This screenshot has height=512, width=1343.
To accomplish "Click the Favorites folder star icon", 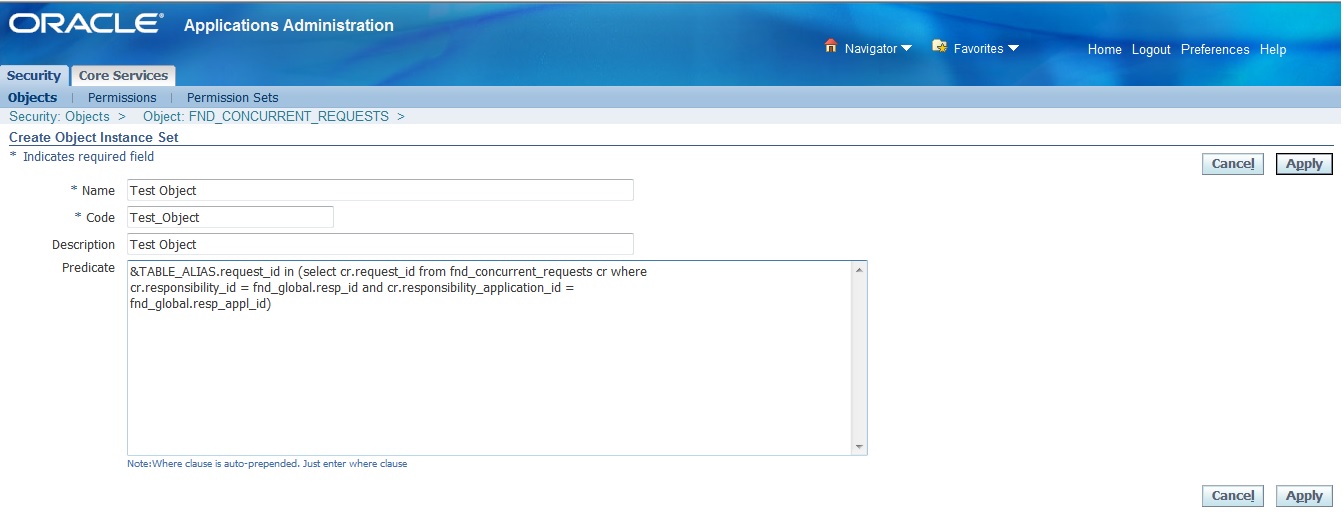I will [x=940, y=47].
